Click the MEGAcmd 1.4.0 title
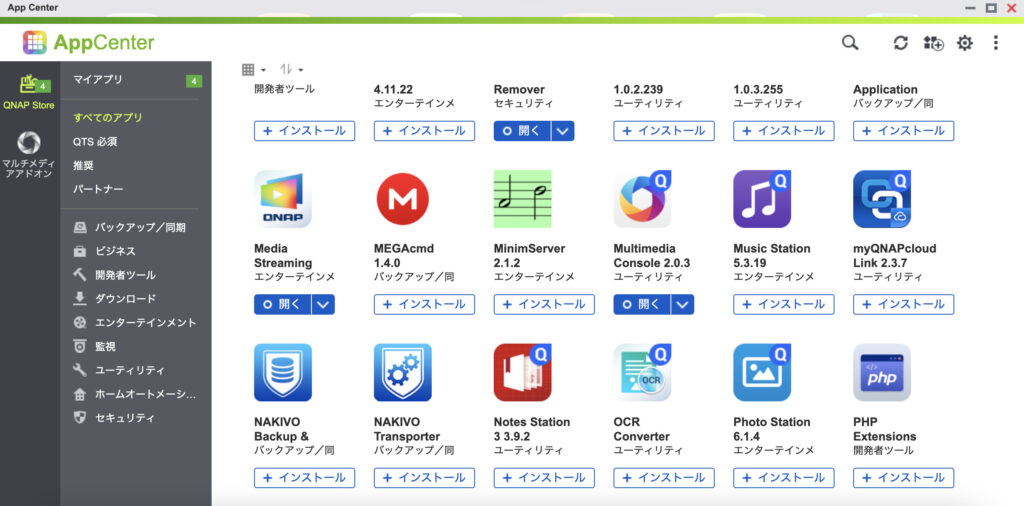This screenshot has width=1024, height=506. point(404,256)
